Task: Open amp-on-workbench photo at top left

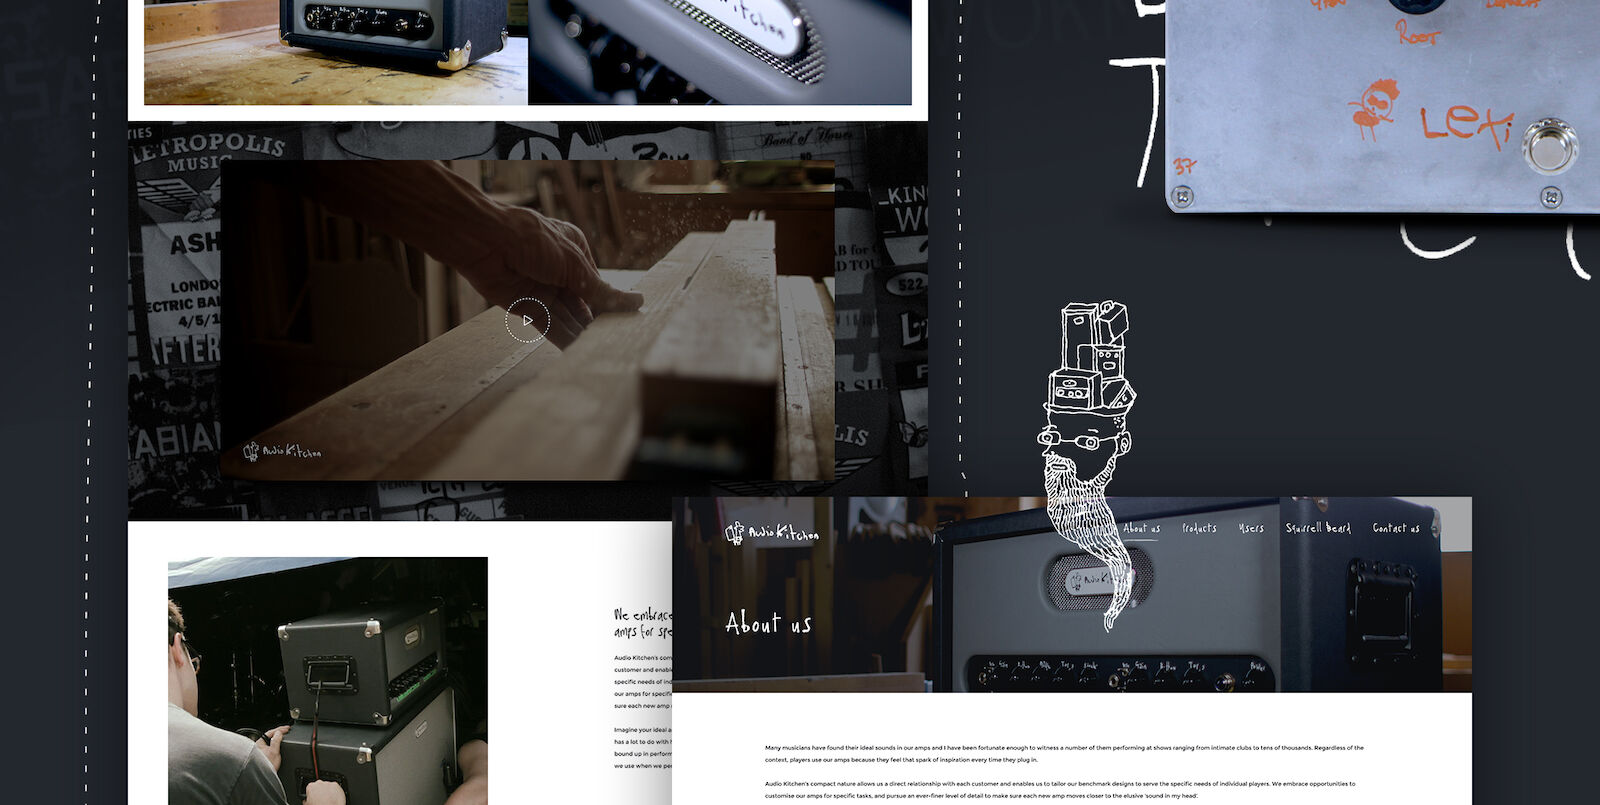Action: pyautogui.click(x=335, y=52)
